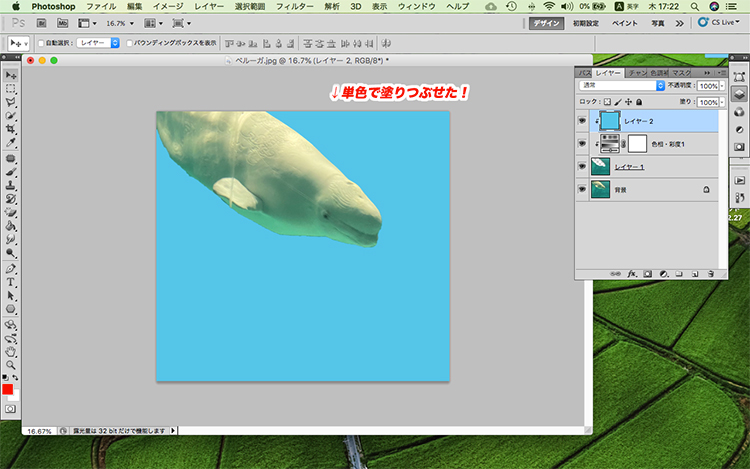Create a new adjustment layer from panel footer
Screen dimensions: 750x469
click(662, 273)
